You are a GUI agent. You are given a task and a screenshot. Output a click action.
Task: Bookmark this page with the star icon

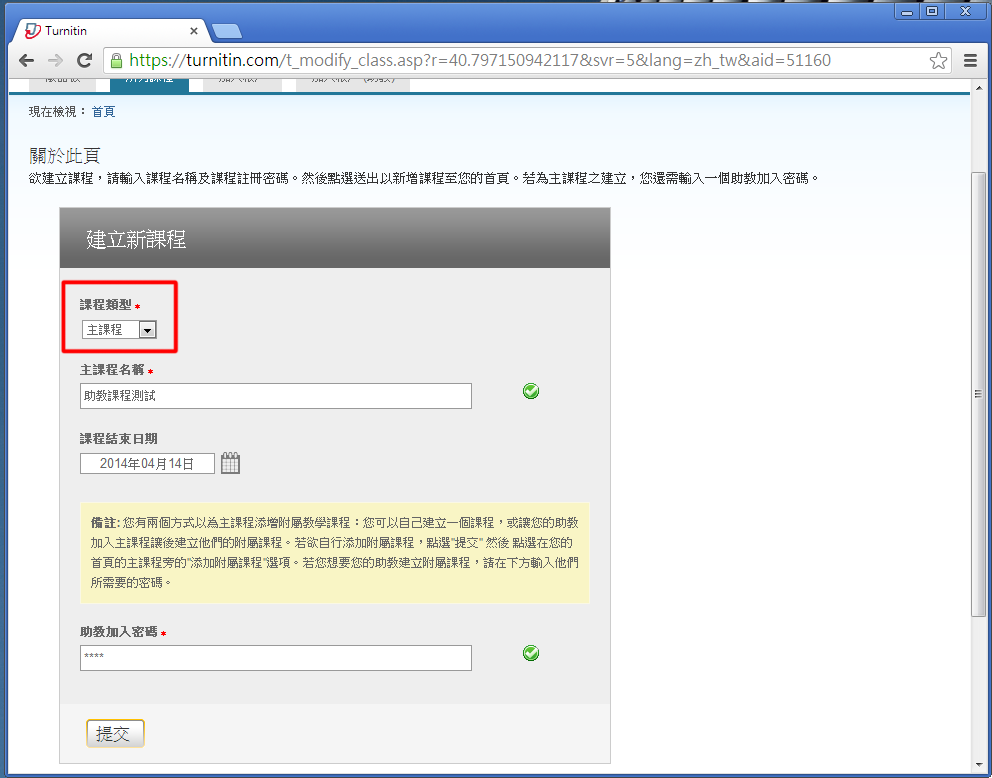click(x=938, y=60)
